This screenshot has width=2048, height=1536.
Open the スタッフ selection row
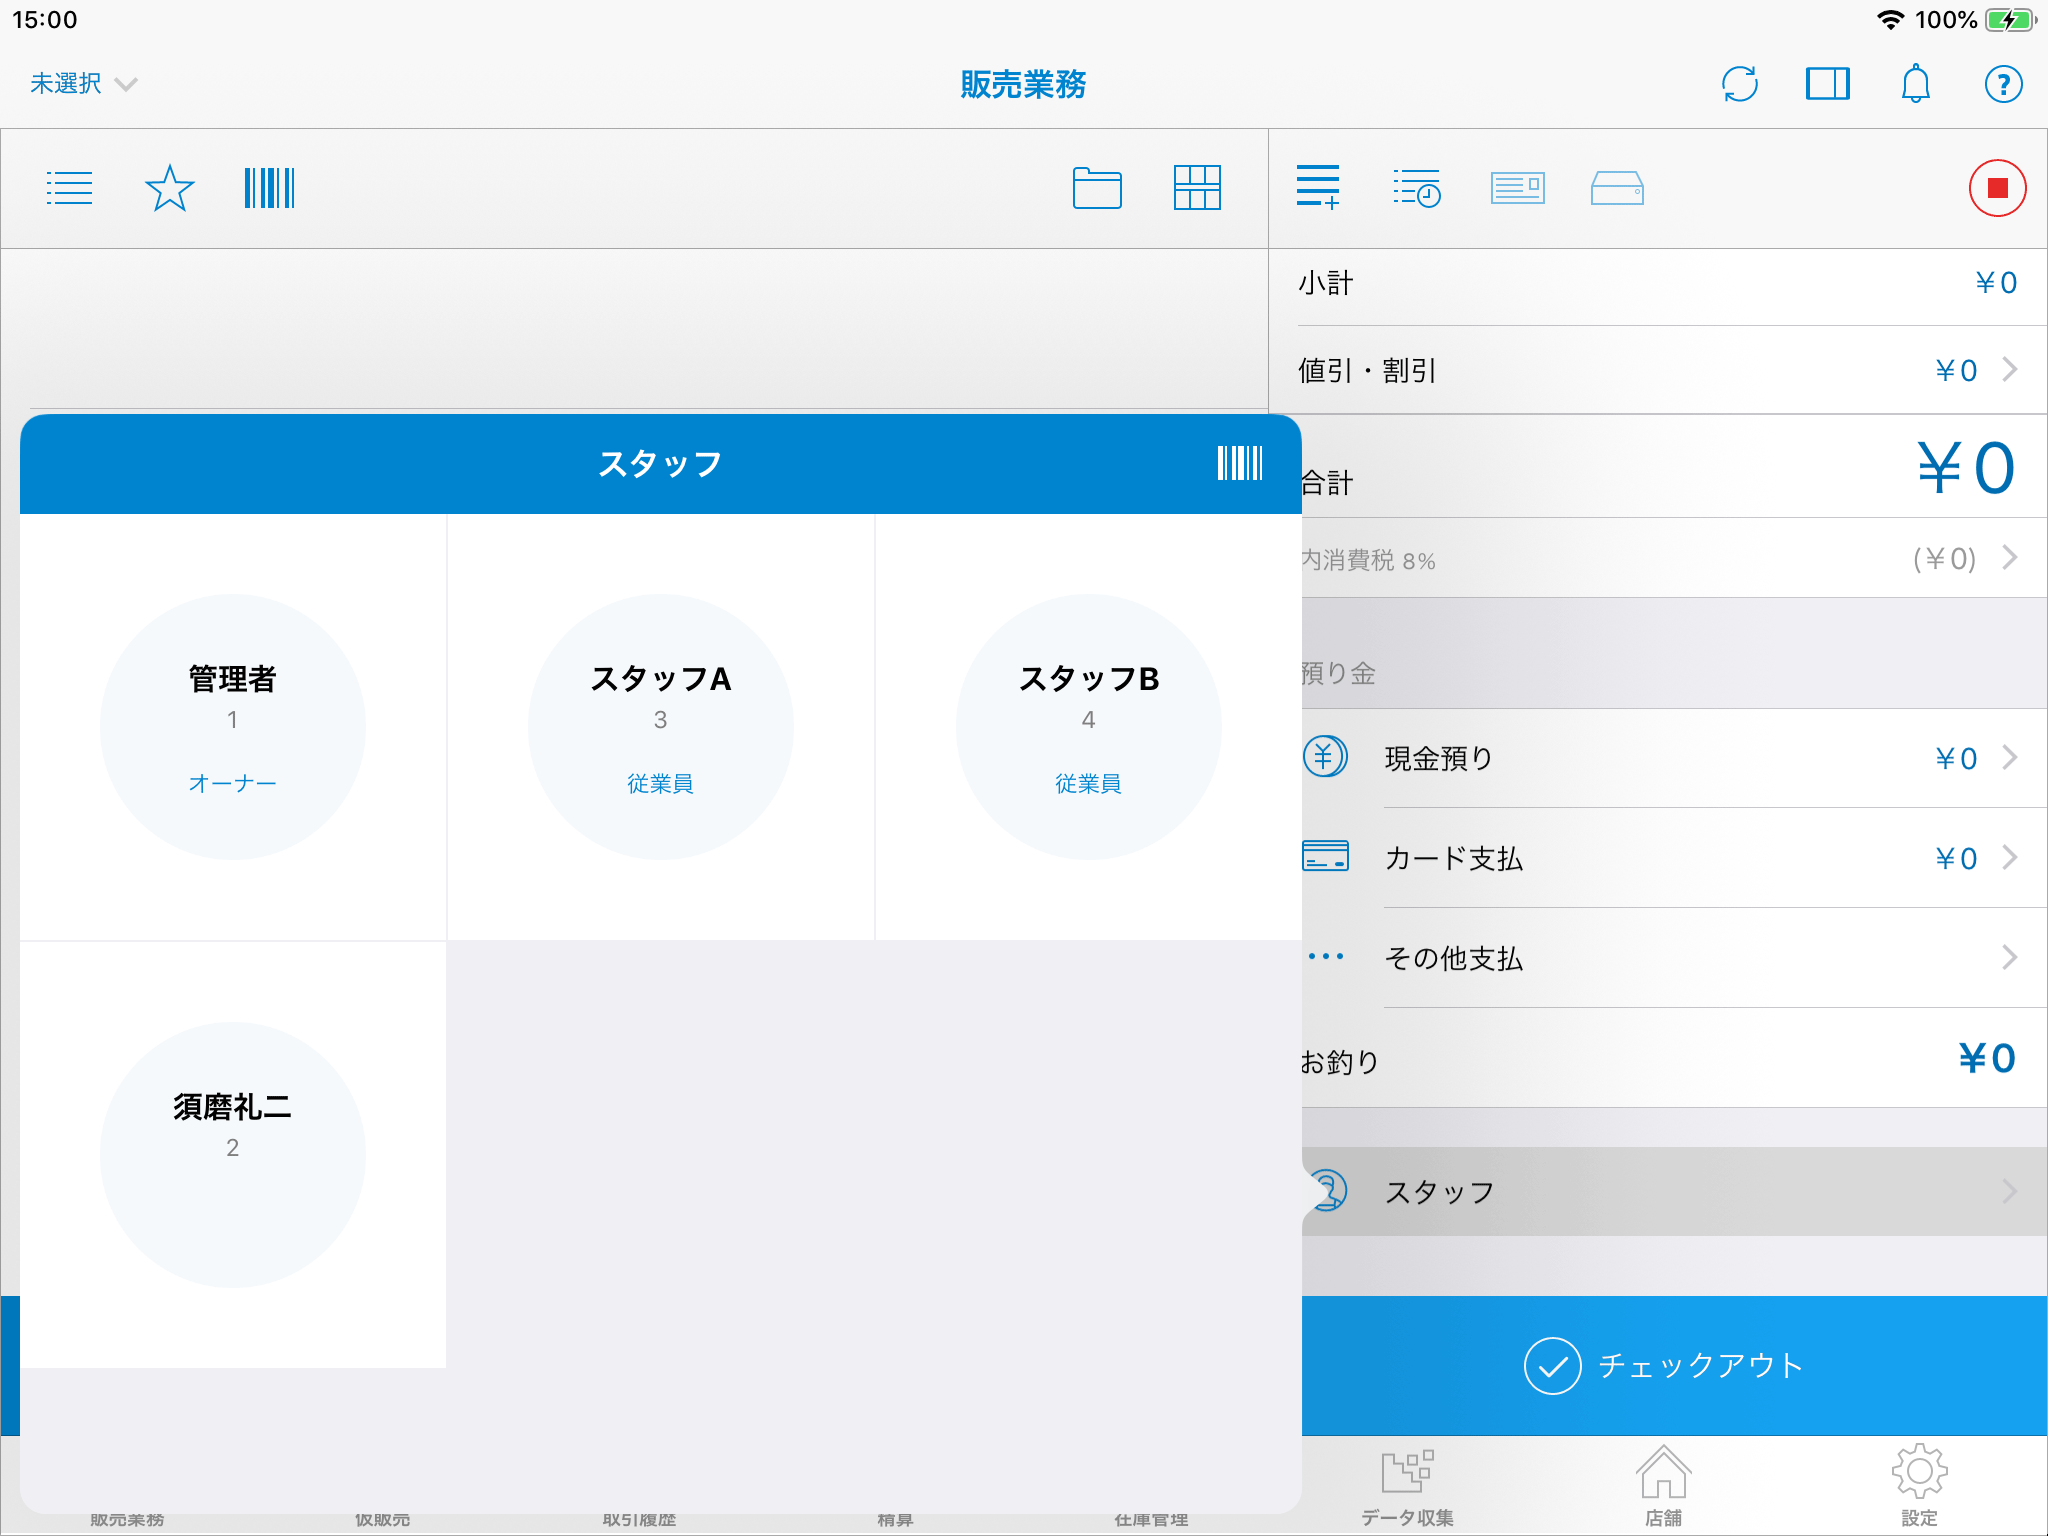tap(1672, 1191)
